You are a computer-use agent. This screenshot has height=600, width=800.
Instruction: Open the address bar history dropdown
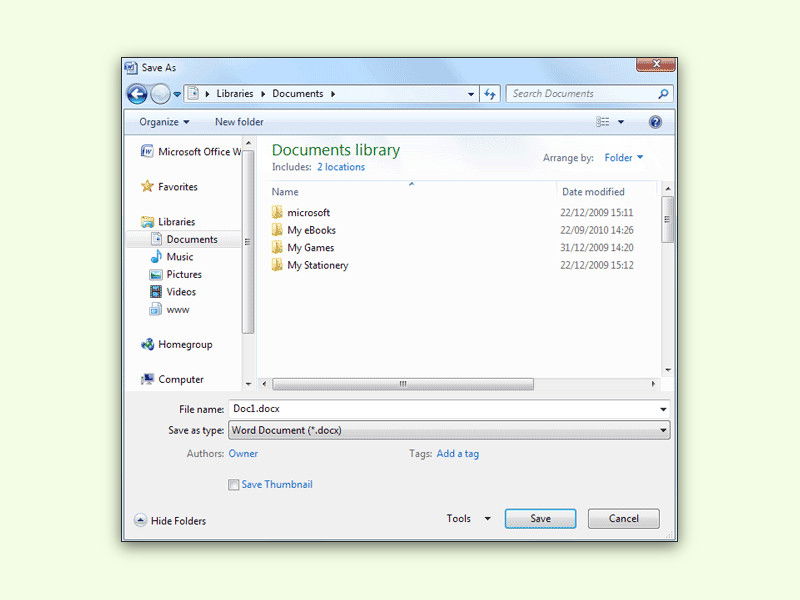(x=471, y=94)
